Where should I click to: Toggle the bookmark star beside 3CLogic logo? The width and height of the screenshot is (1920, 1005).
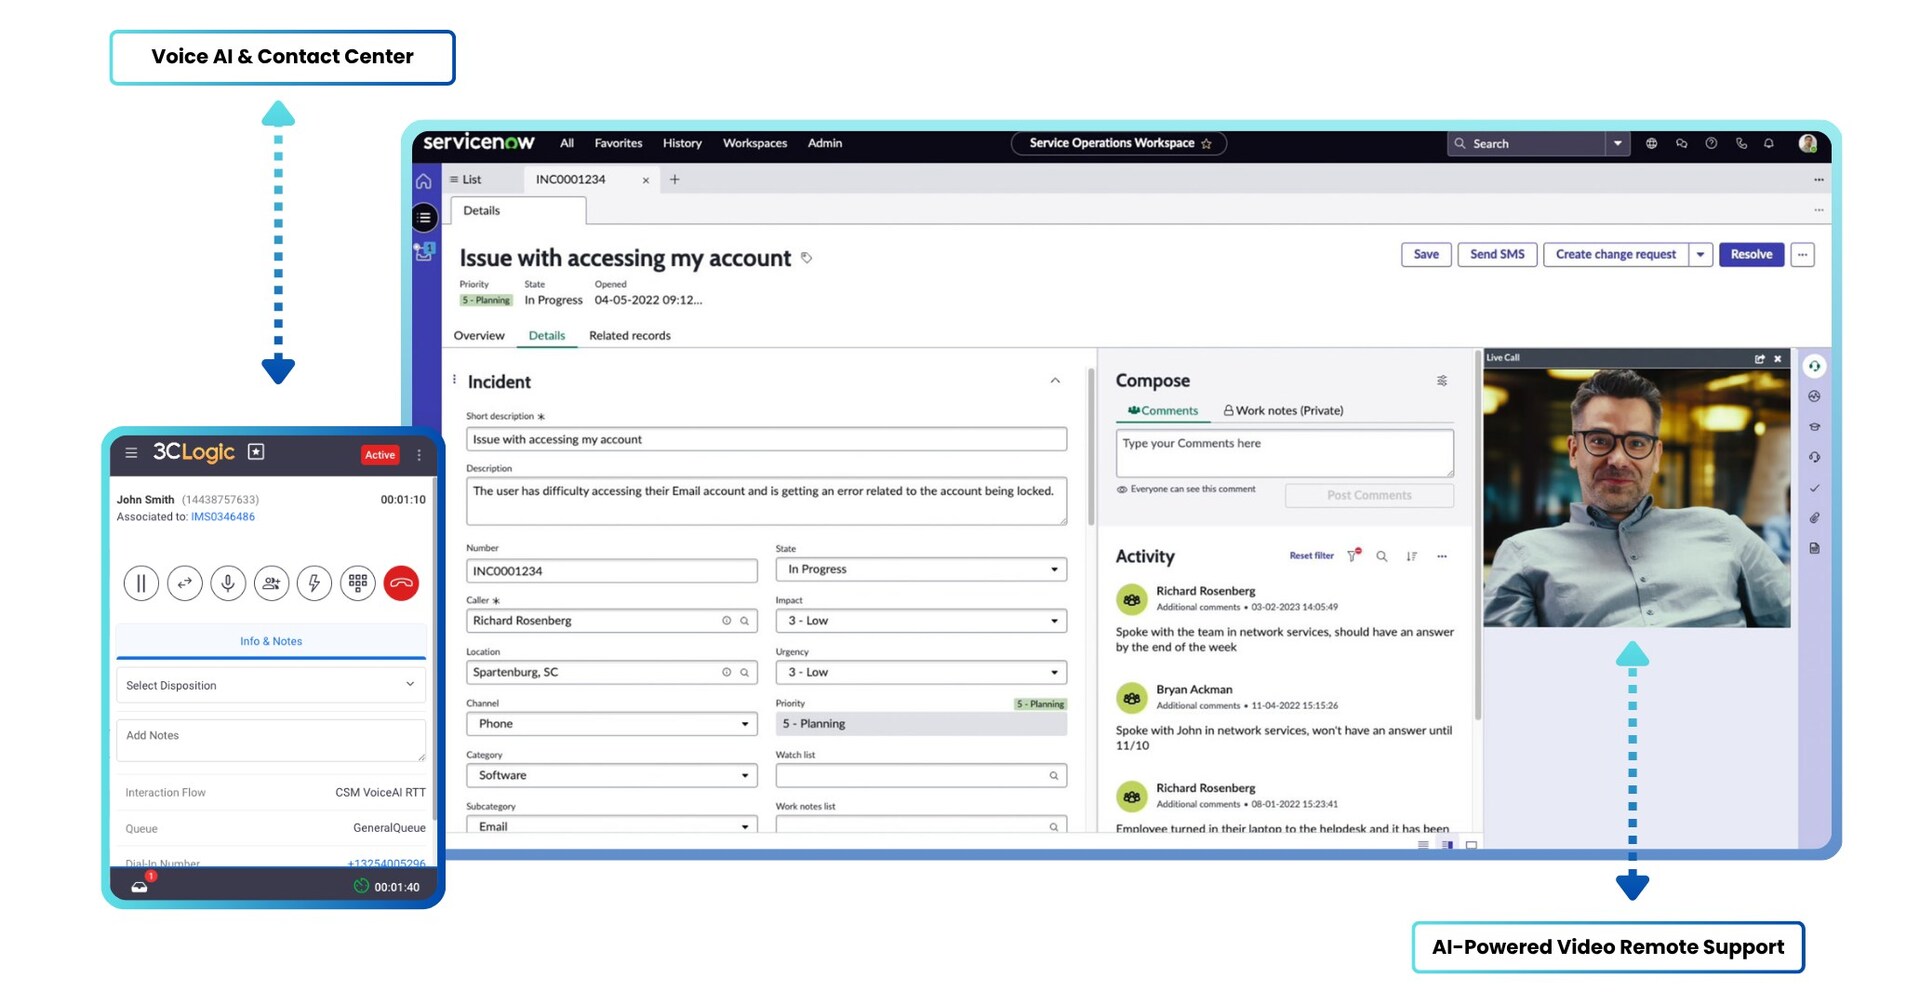(256, 452)
